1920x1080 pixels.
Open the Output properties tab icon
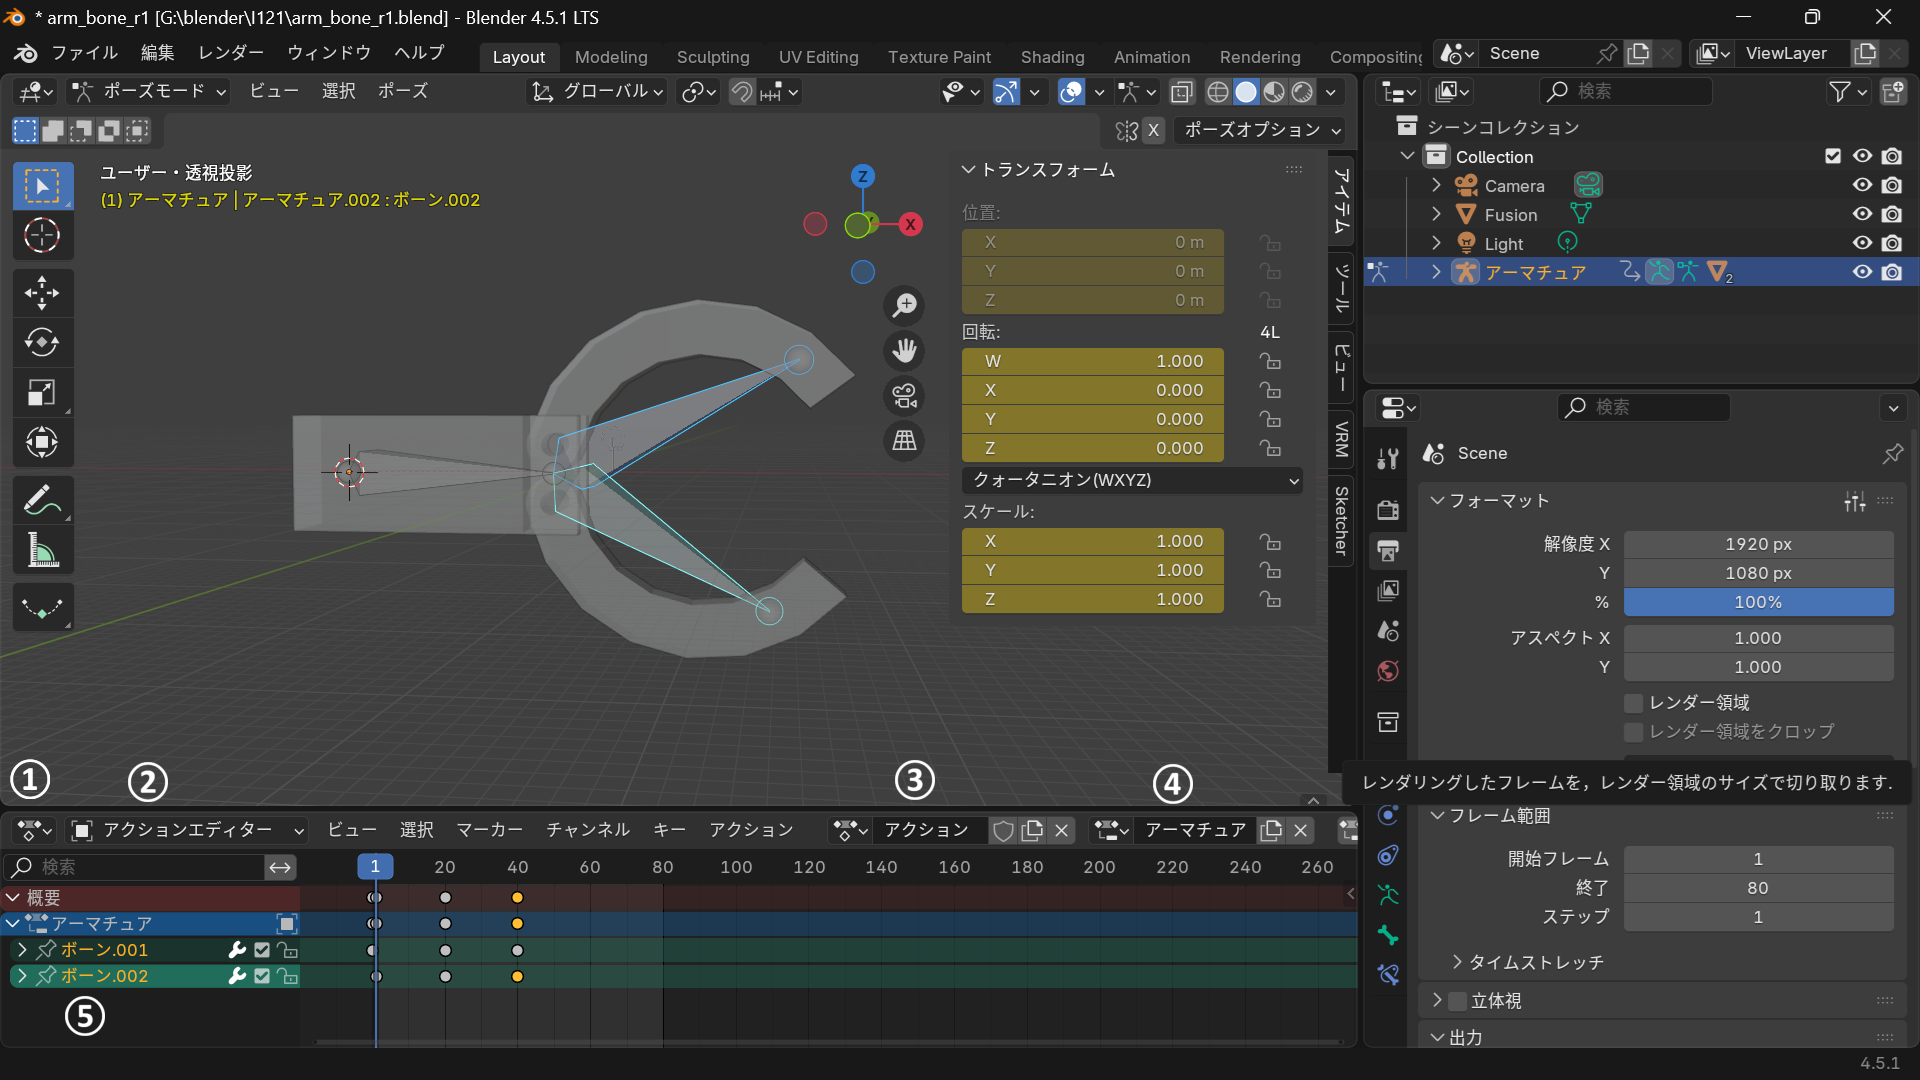tap(1388, 551)
